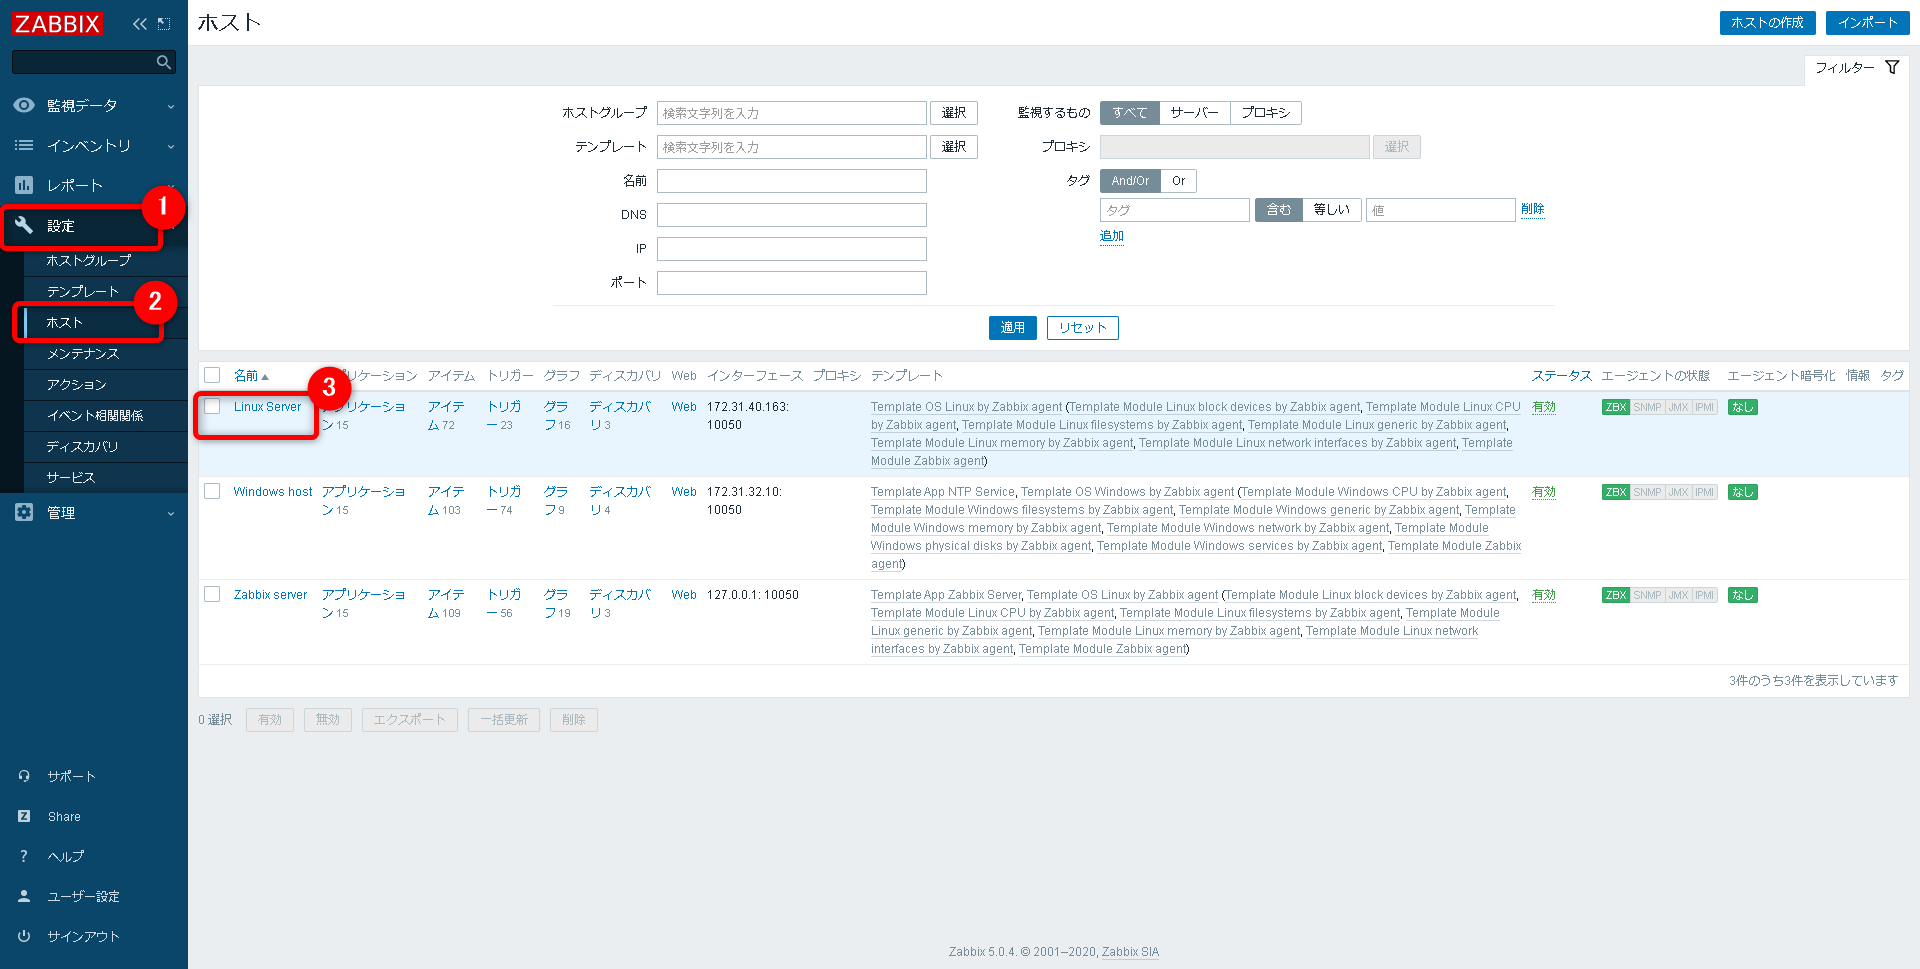Click the Share Z icon
The image size is (1920, 969).
pyautogui.click(x=24, y=816)
